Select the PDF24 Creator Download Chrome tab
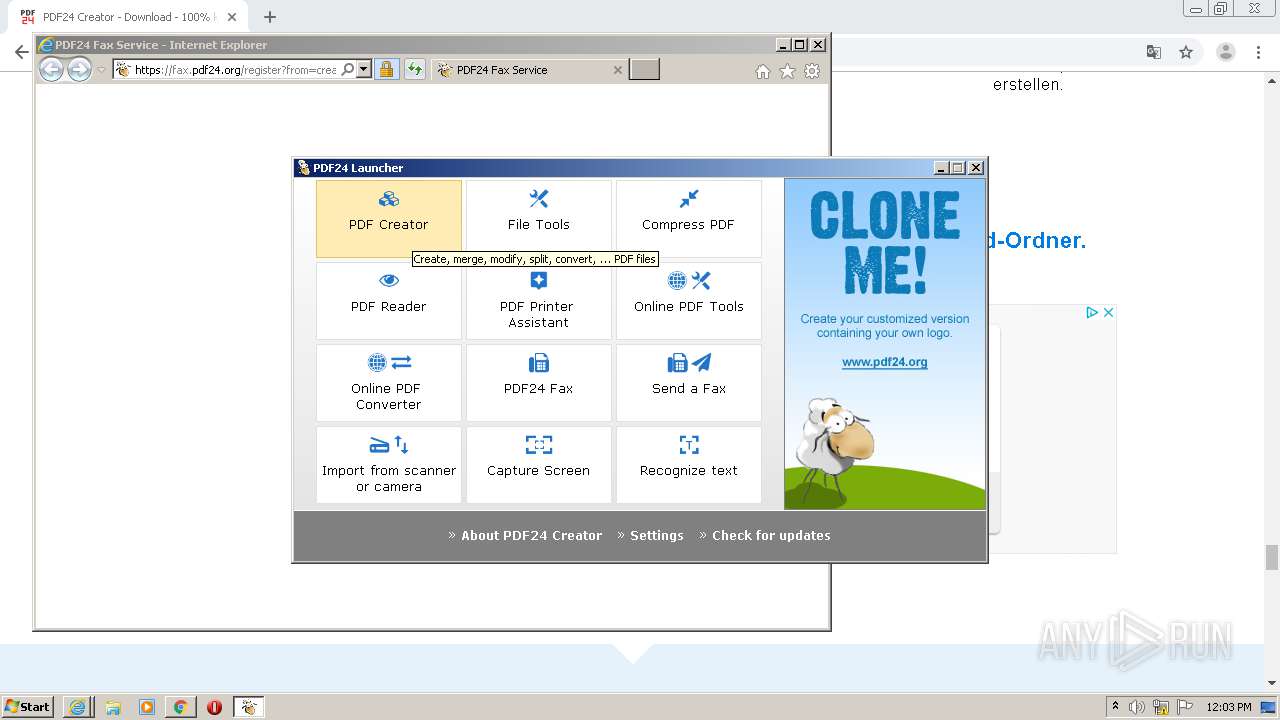1280x720 pixels. tap(130, 17)
